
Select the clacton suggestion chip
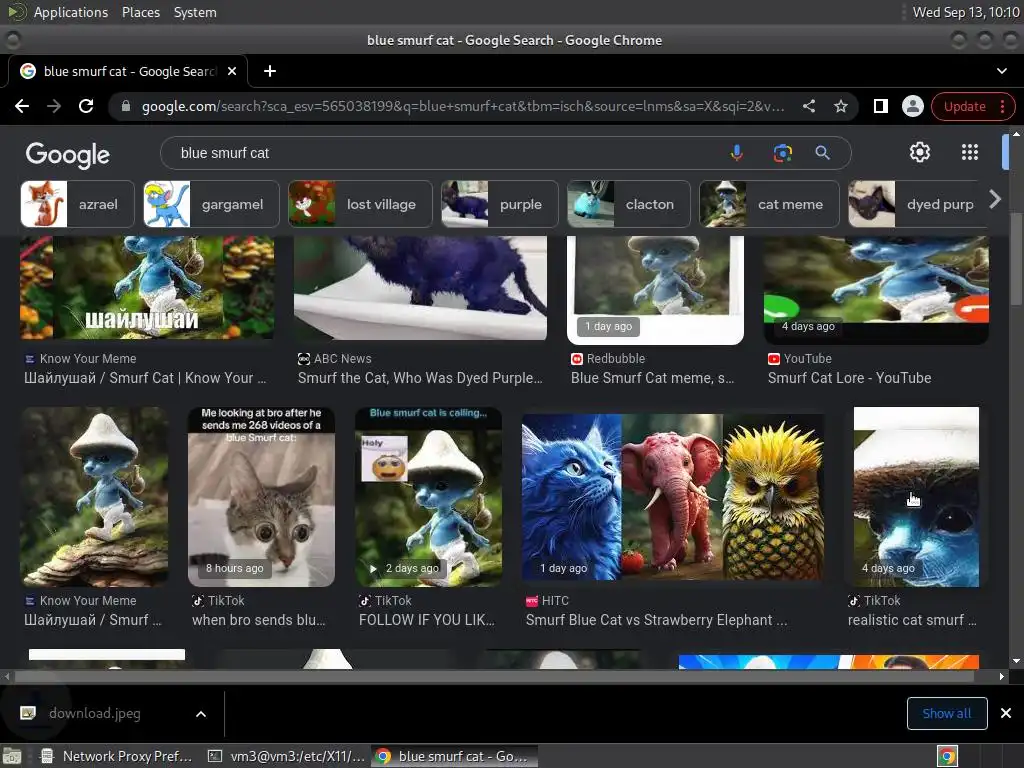pyautogui.click(x=629, y=204)
